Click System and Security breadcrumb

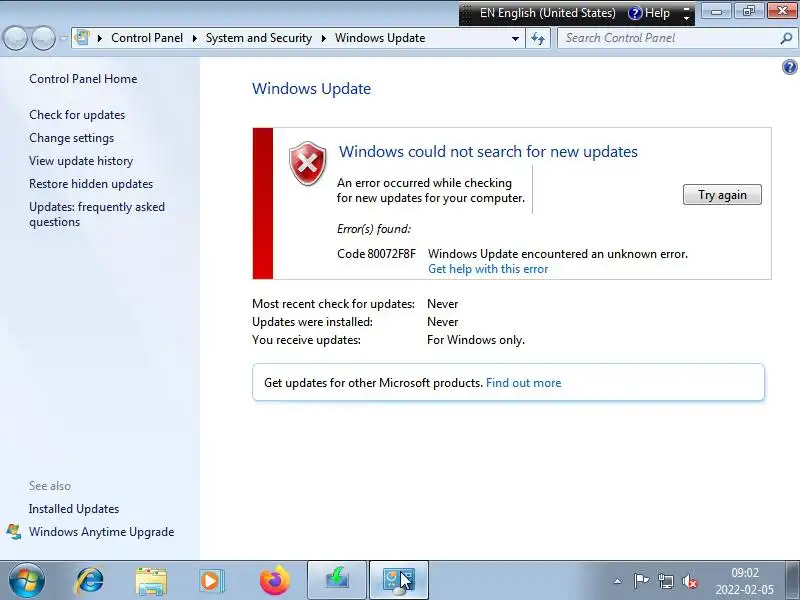point(259,38)
